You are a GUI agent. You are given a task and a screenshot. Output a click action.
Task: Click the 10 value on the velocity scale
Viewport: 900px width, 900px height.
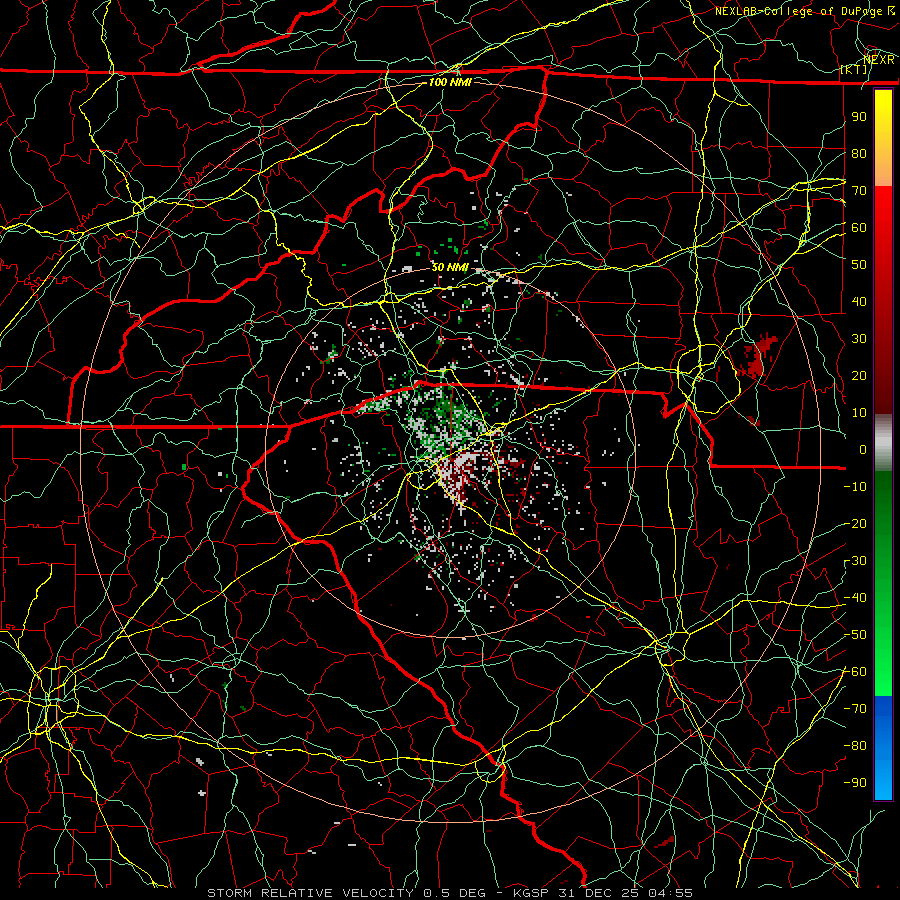click(x=859, y=413)
